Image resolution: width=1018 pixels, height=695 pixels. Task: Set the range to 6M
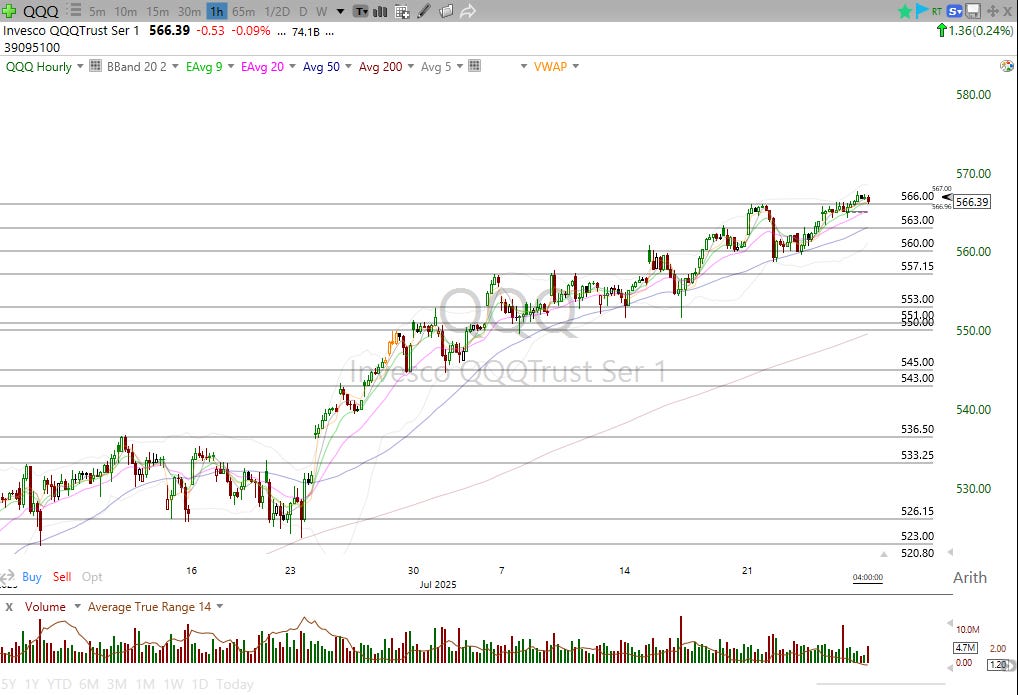(x=88, y=684)
